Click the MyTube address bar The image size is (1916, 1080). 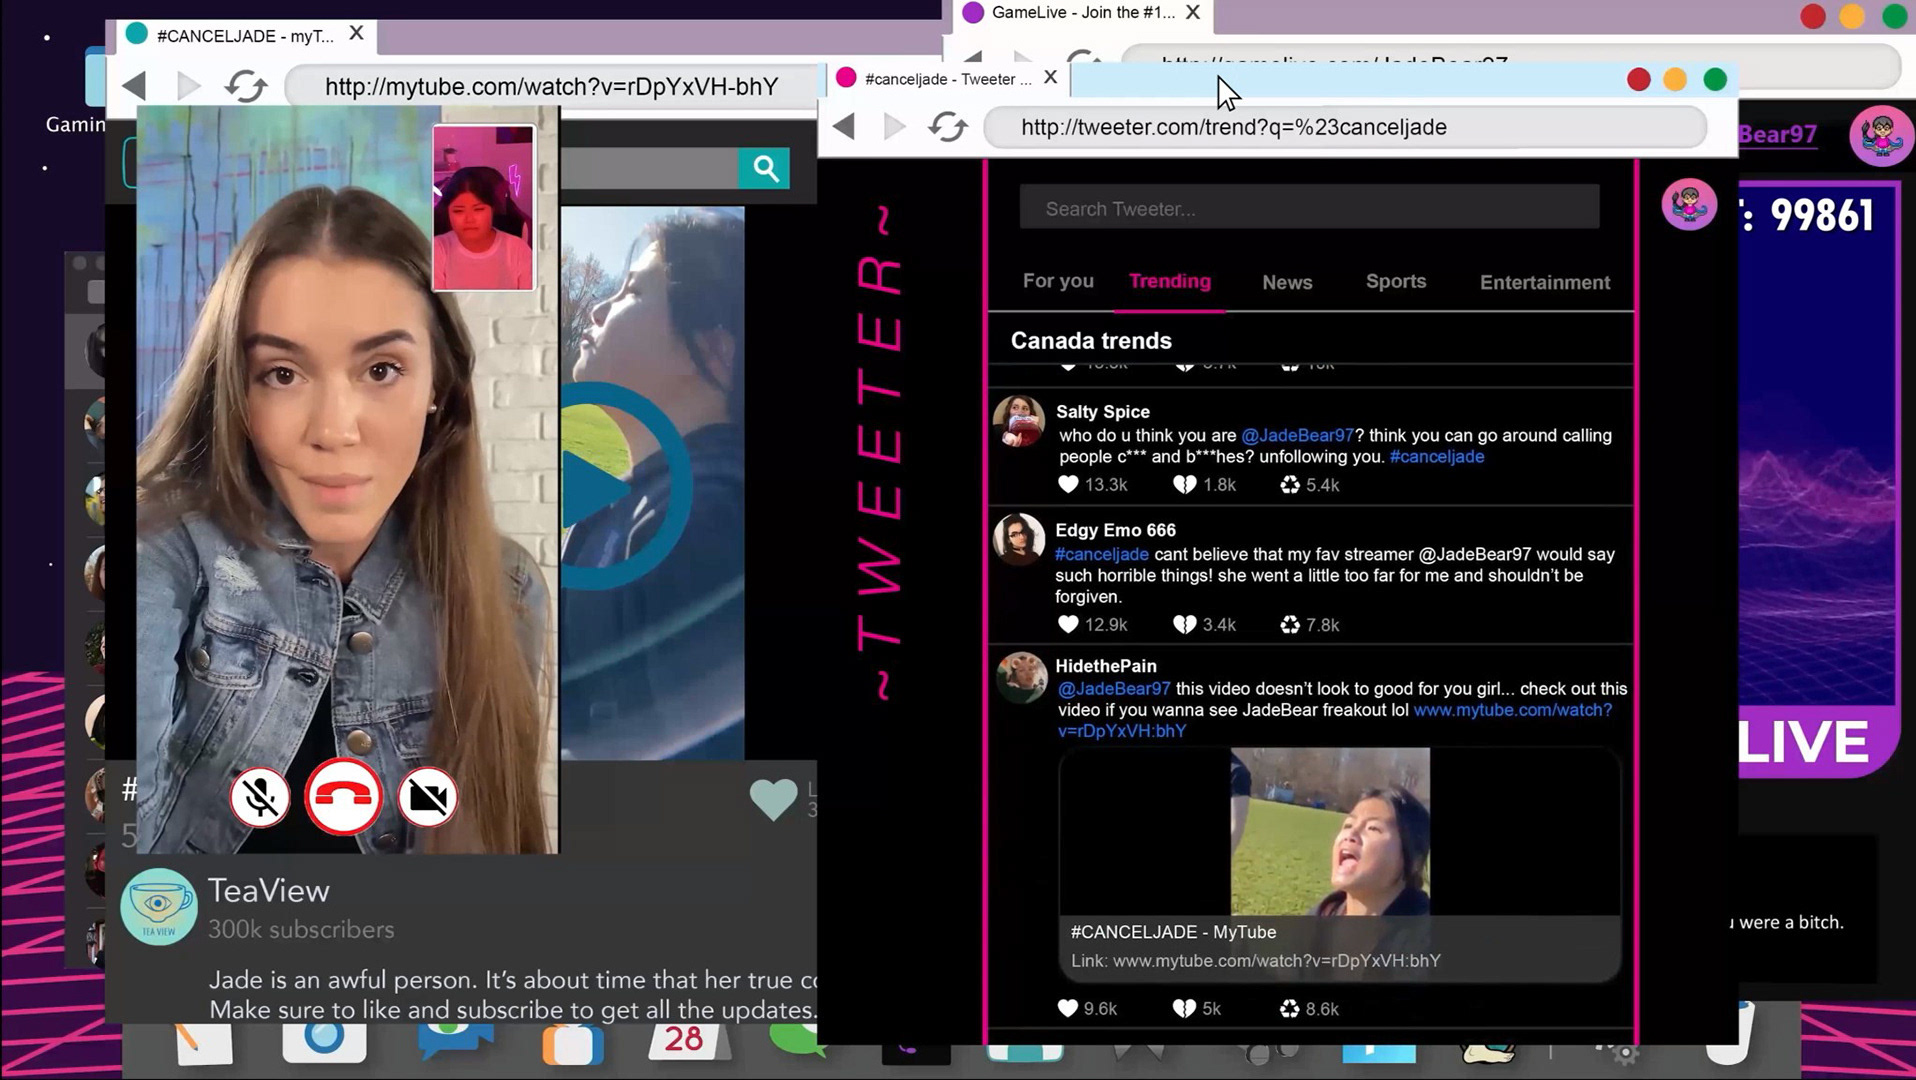pyautogui.click(x=552, y=86)
